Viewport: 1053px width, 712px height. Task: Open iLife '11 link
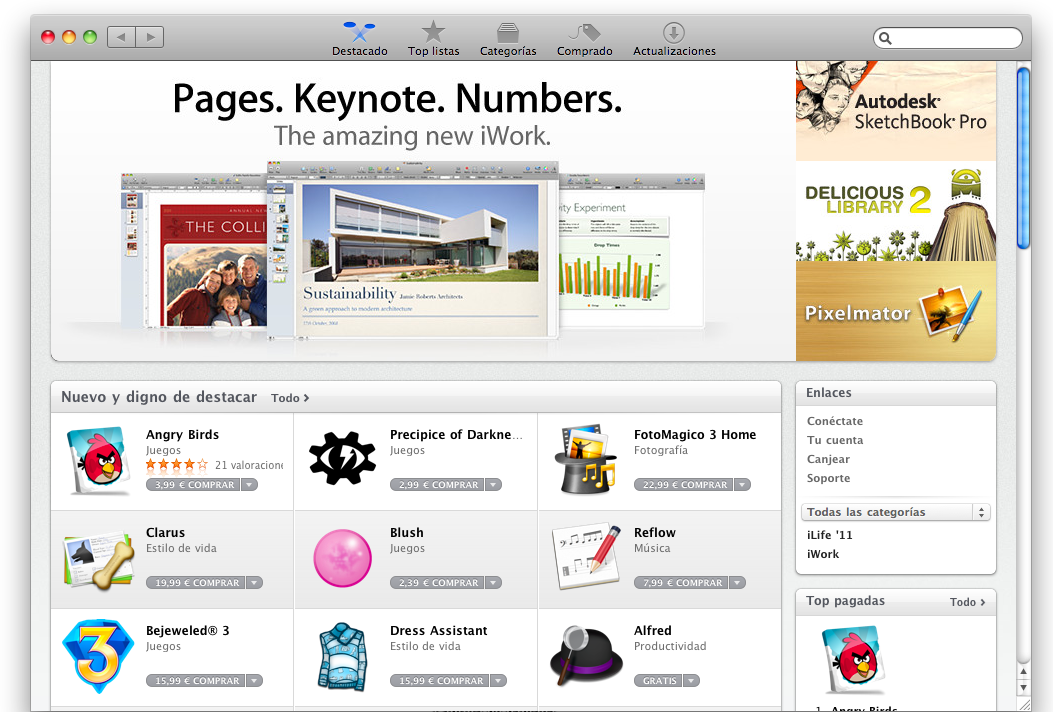(829, 535)
